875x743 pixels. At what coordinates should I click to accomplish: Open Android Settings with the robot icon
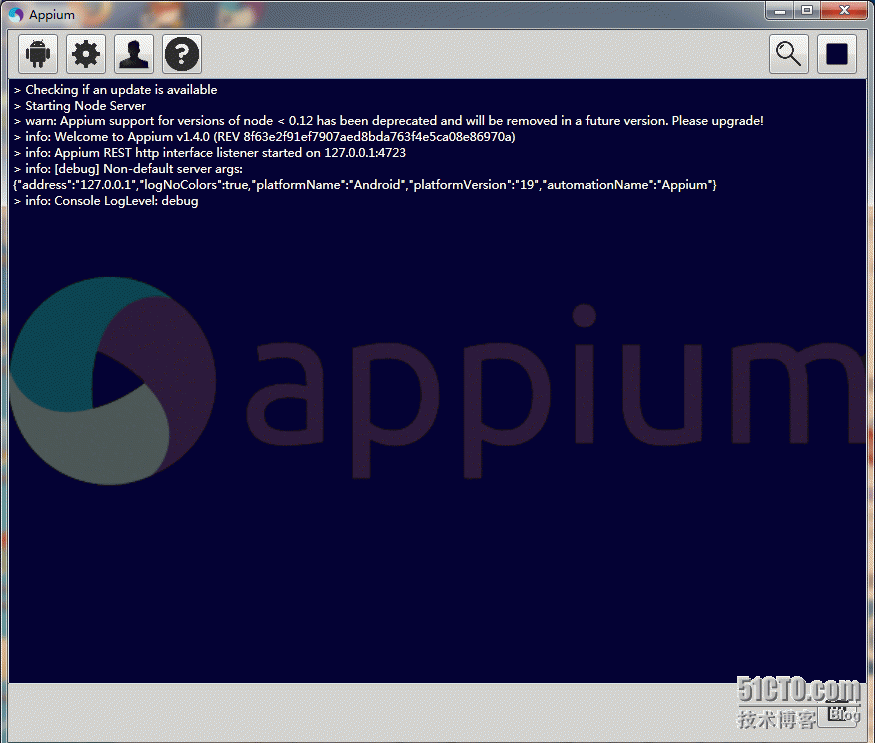click(38, 54)
